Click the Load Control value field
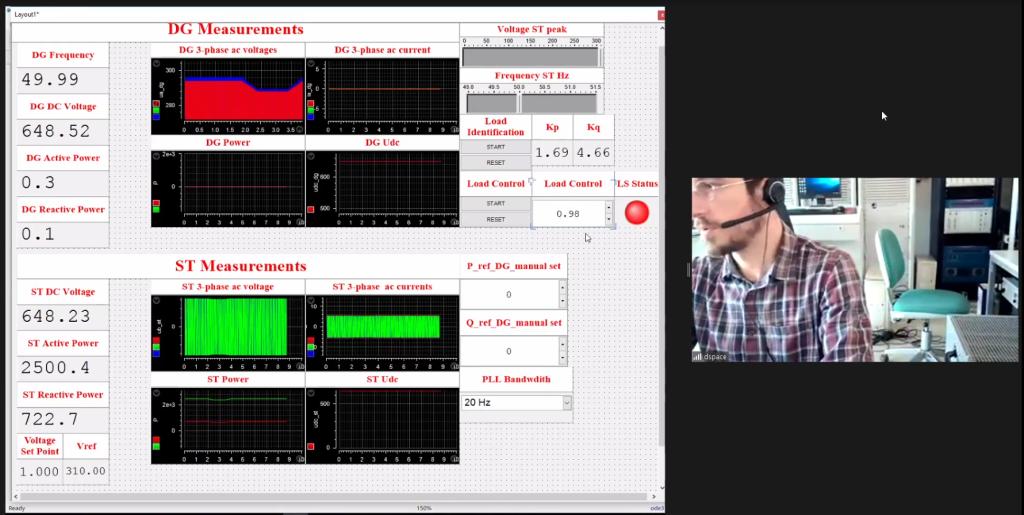1024x515 pixels. coord(568,213)
